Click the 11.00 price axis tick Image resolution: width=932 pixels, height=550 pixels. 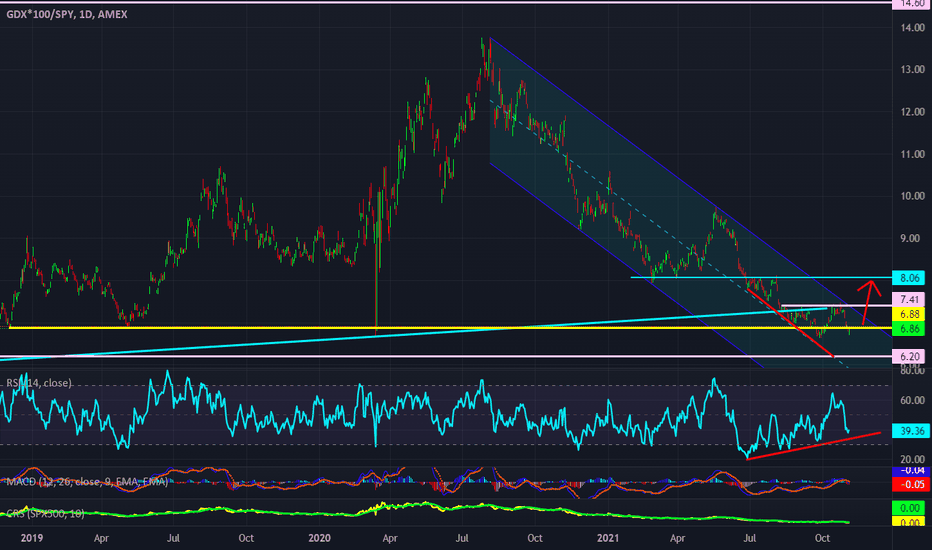912,154
